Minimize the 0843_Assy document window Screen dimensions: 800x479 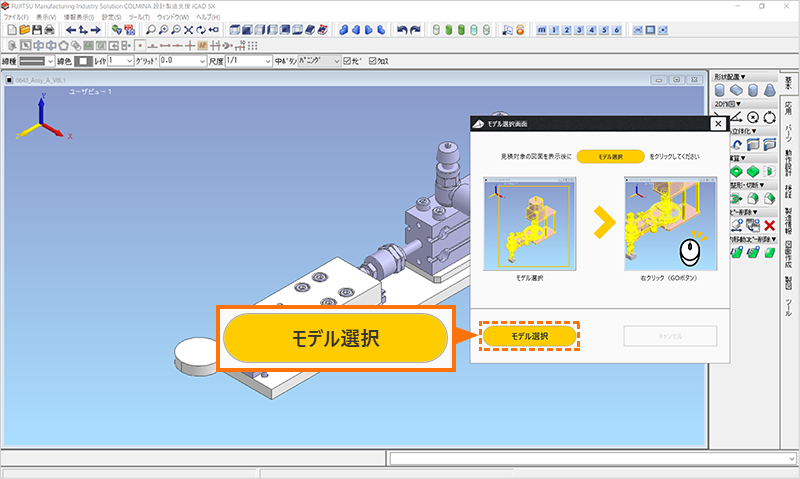(659, 80)
